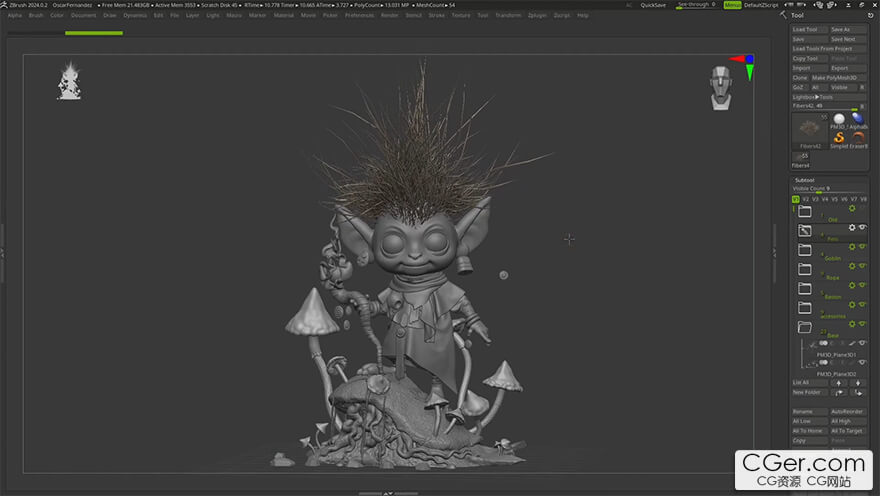Toggle visibility eye of Base folder
Viewport: 880px width, 496px height.
[862, 324]
